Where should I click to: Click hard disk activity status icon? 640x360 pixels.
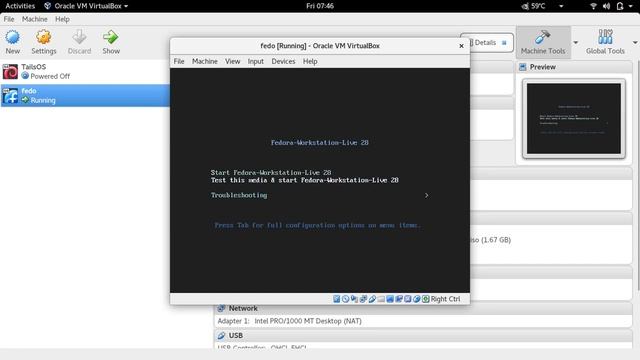(x=337, y=299)
